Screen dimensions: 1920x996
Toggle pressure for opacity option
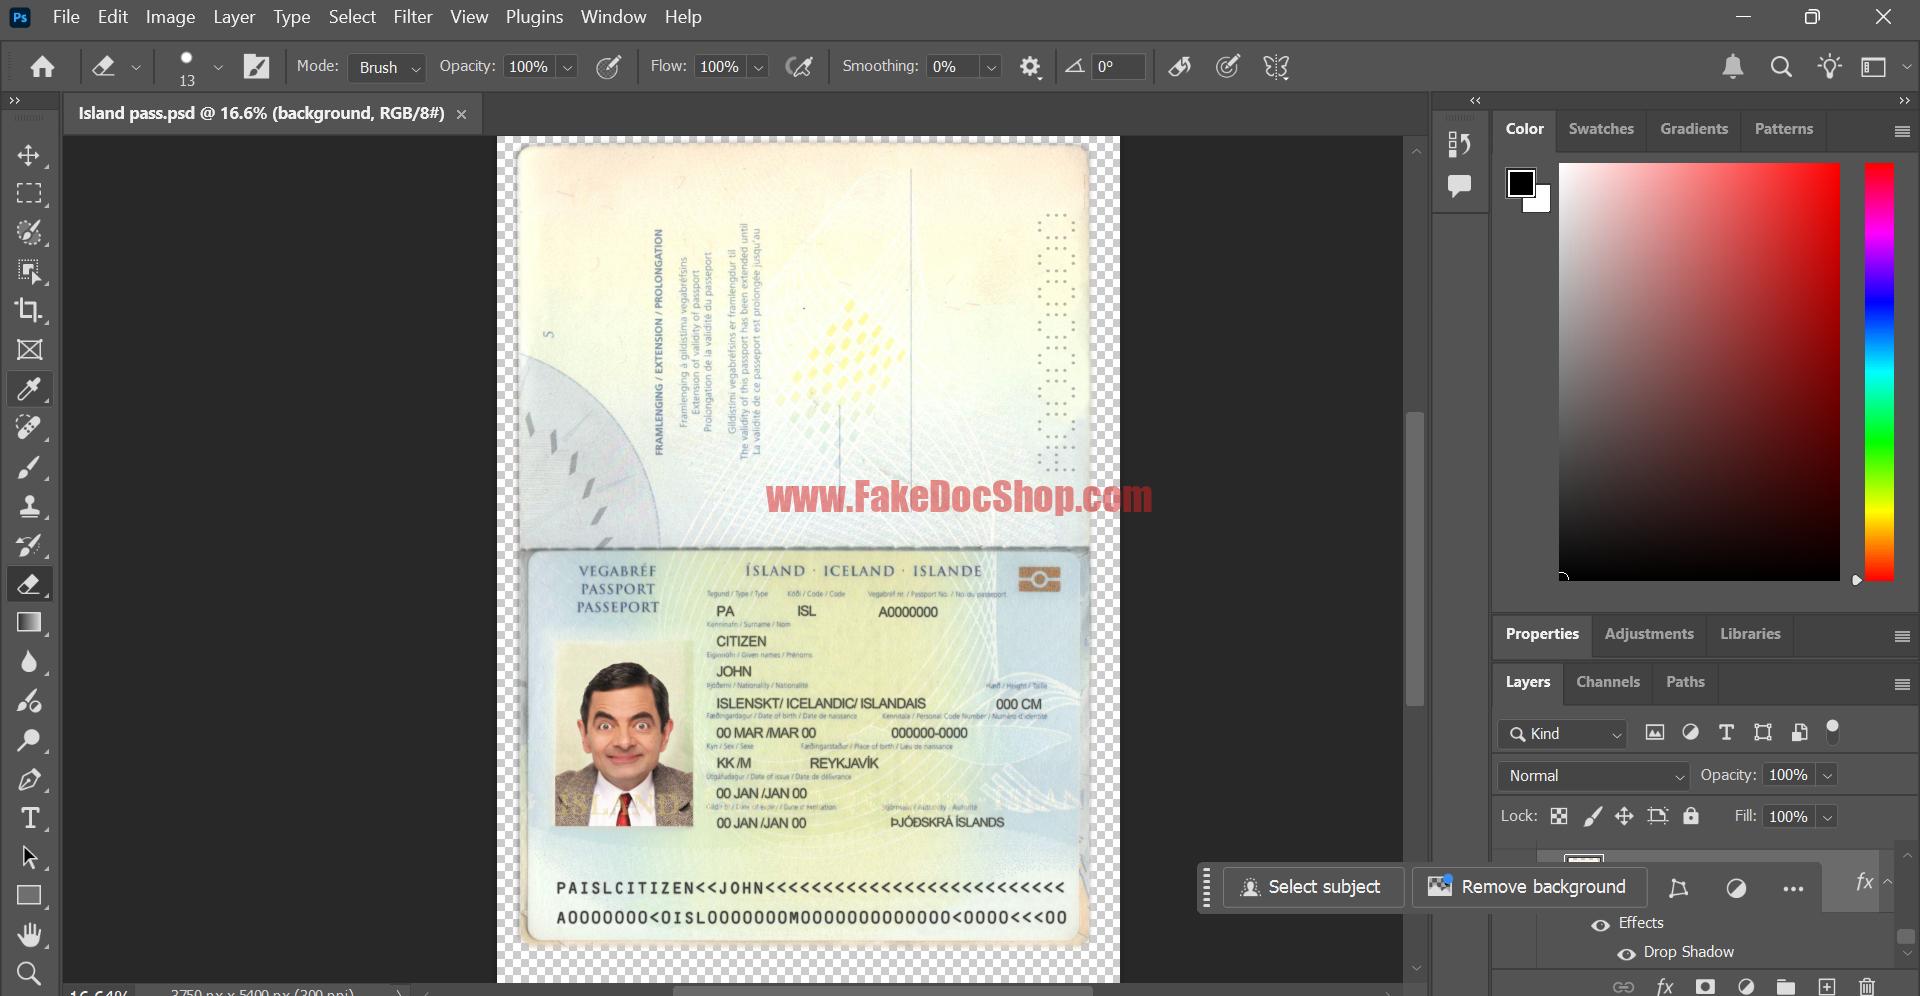(x=608, y=67)
